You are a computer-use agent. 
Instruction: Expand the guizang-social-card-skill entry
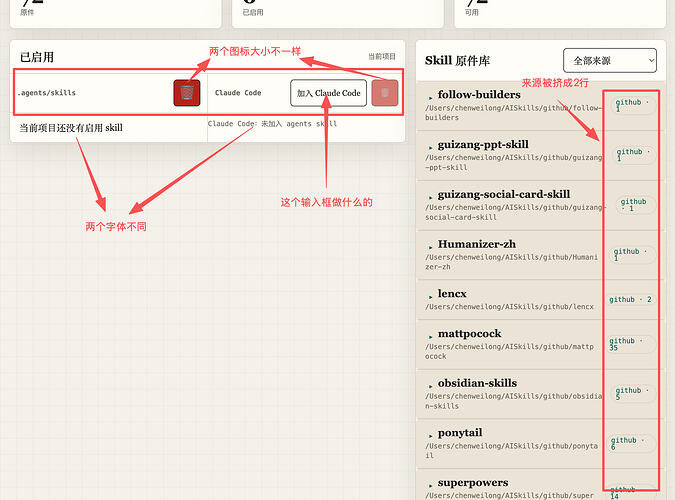coord(430,198)
